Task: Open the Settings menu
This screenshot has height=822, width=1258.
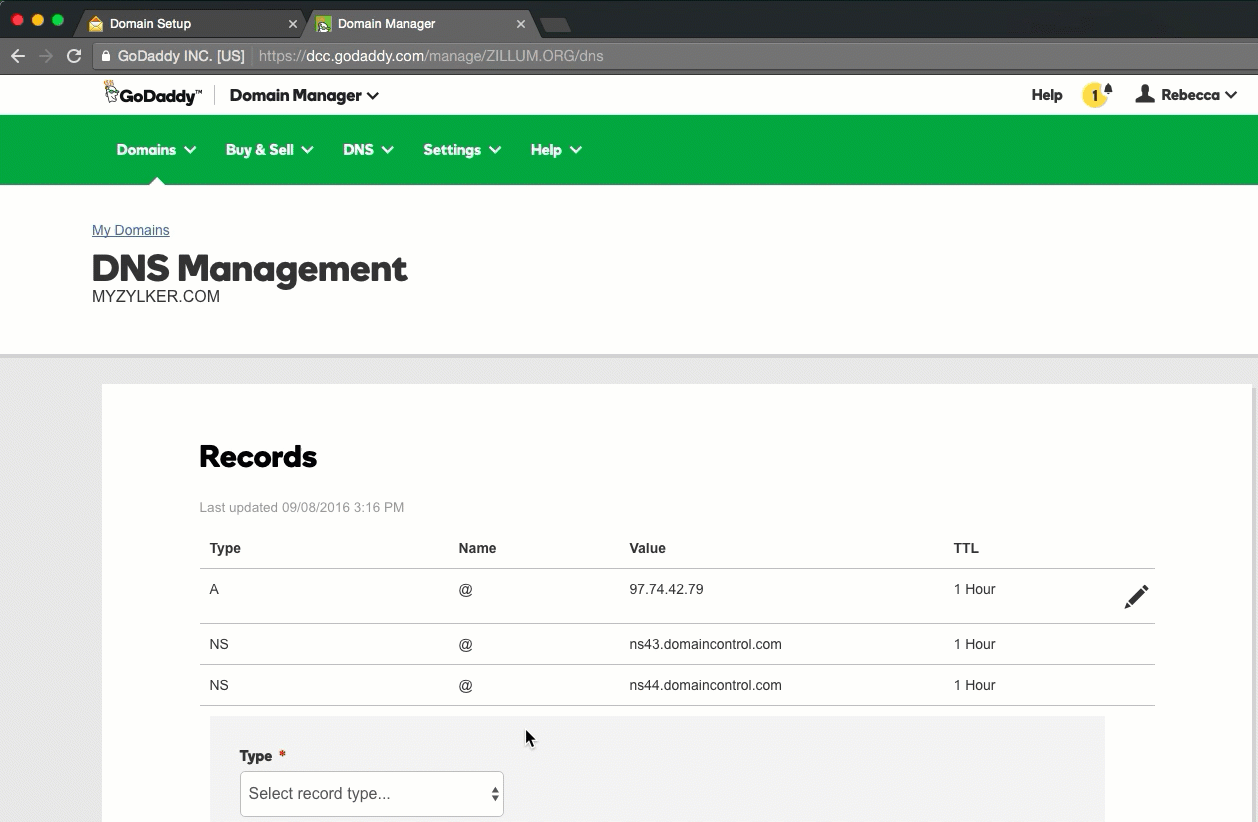Action: (x=454, y=149)
